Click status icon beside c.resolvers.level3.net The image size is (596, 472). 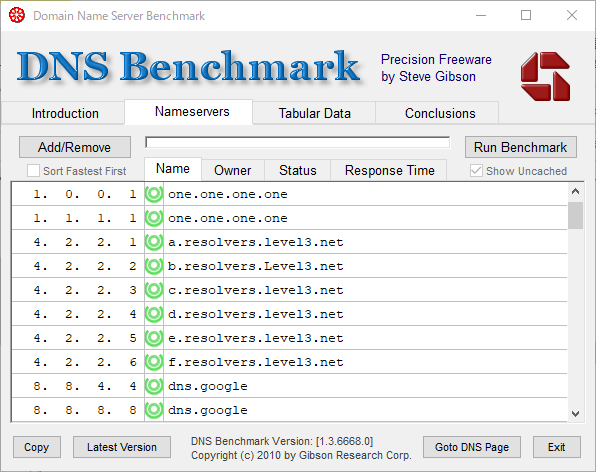(x=154, y=290)
